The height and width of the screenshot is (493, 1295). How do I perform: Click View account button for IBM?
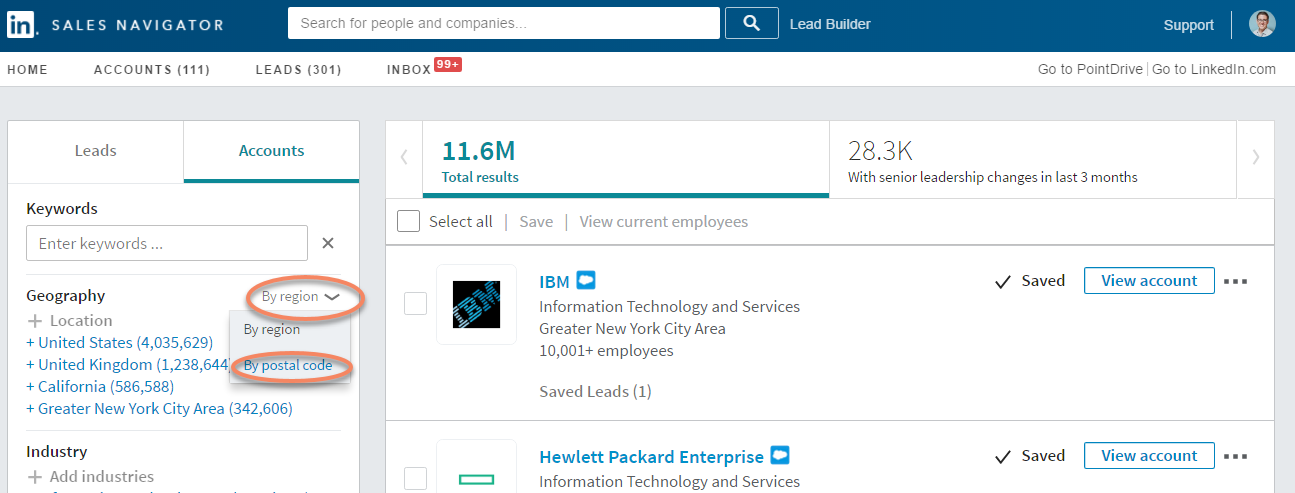pos(1149,281)
